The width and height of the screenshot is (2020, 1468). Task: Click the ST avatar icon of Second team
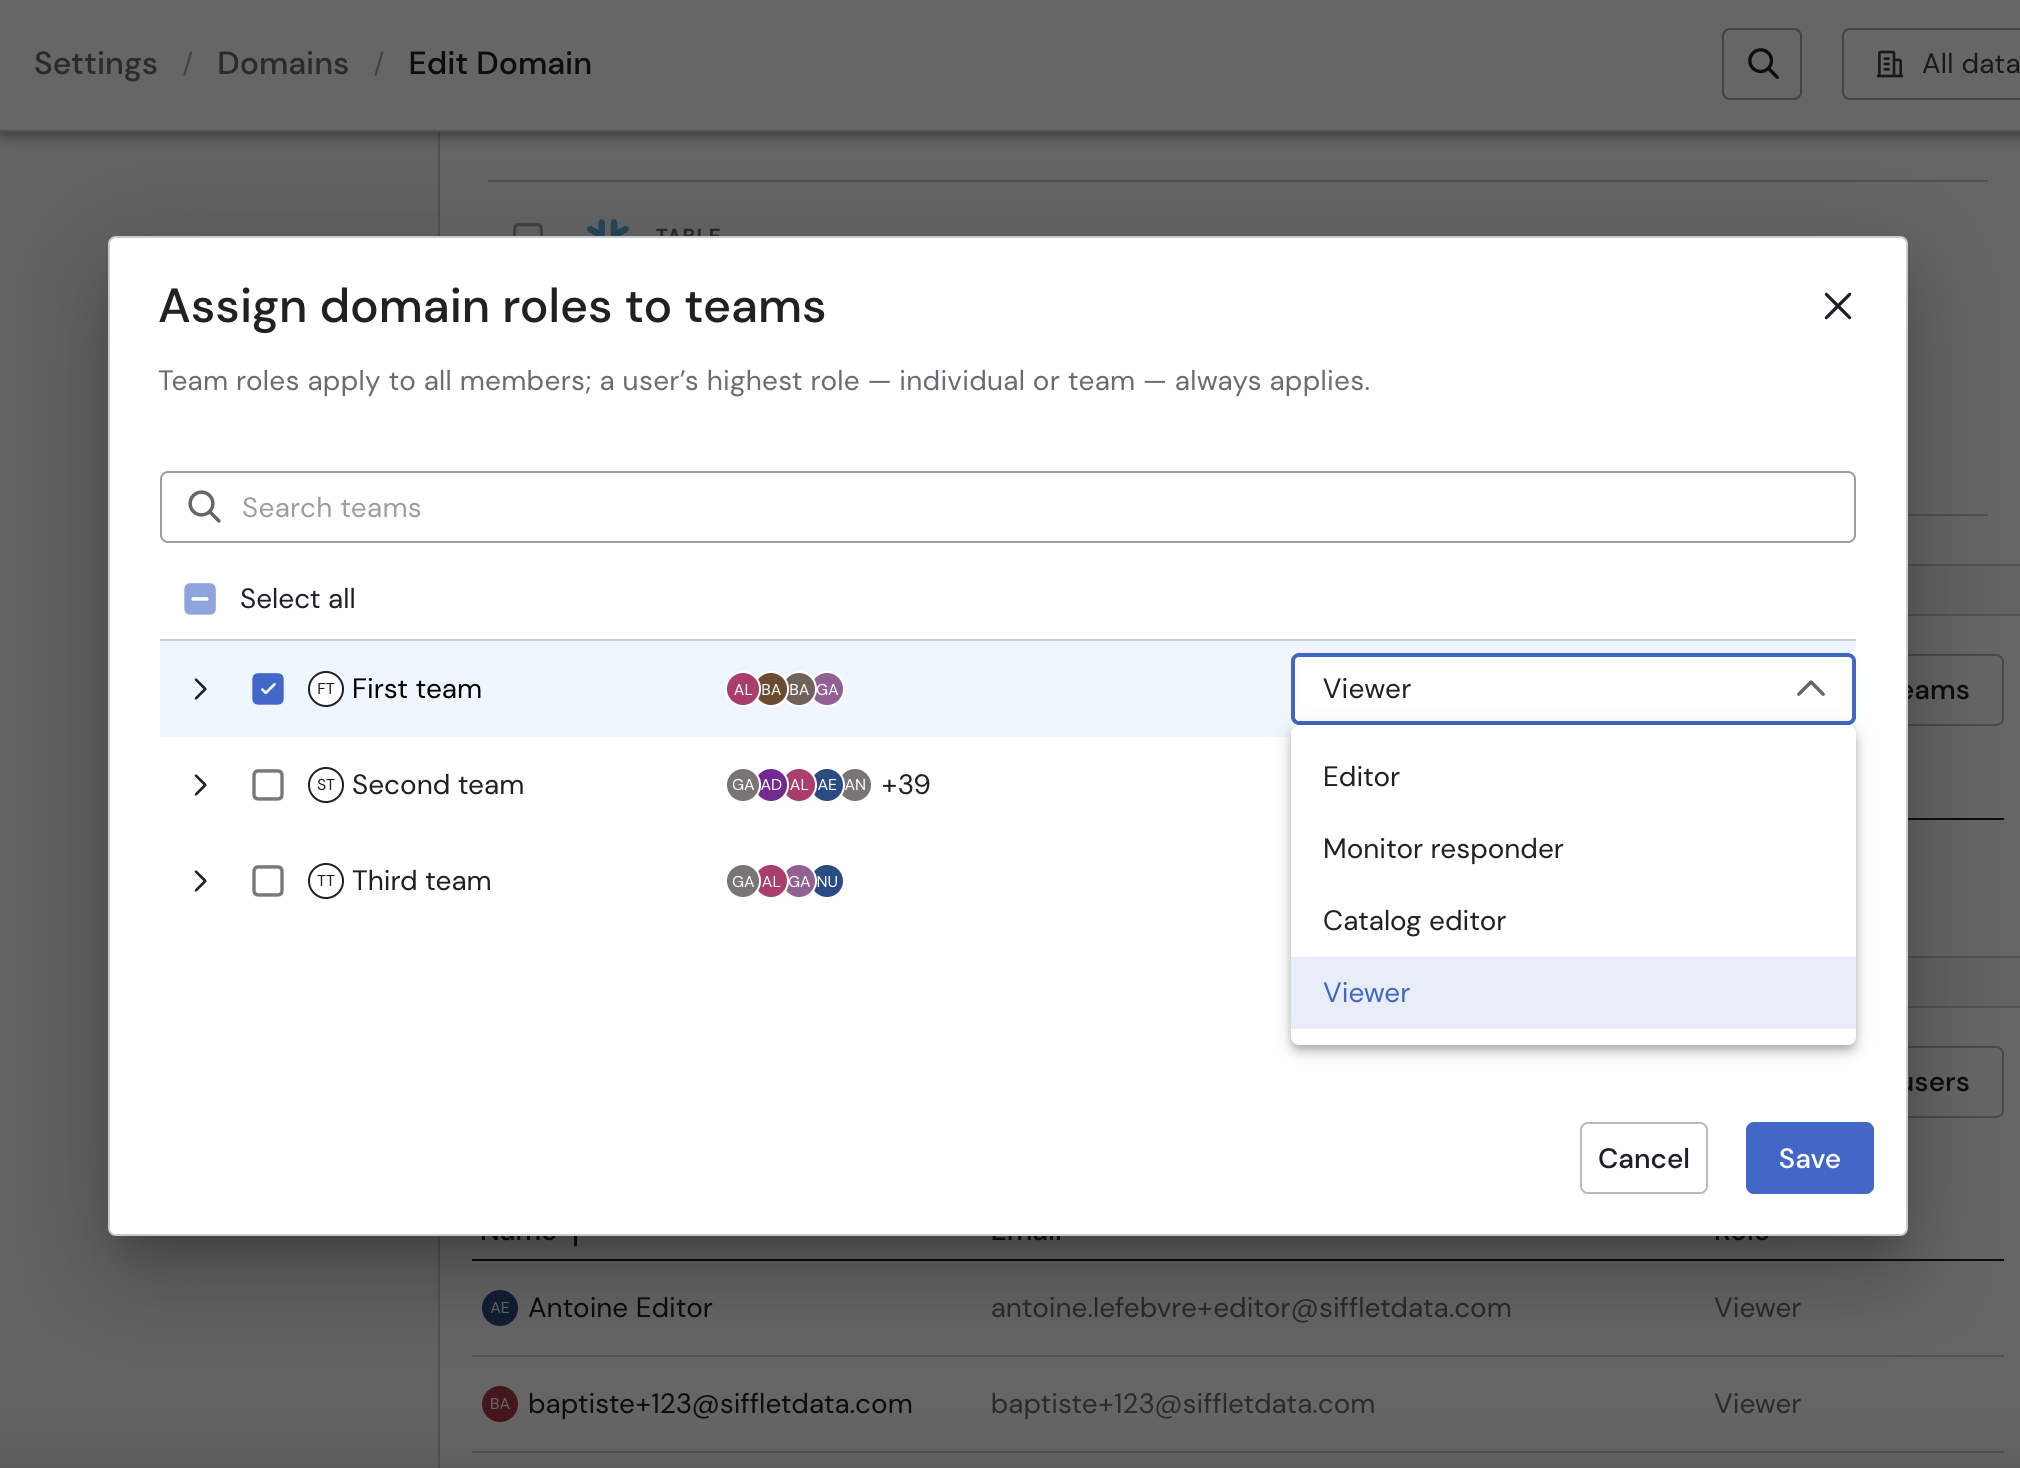pos(325,785)
